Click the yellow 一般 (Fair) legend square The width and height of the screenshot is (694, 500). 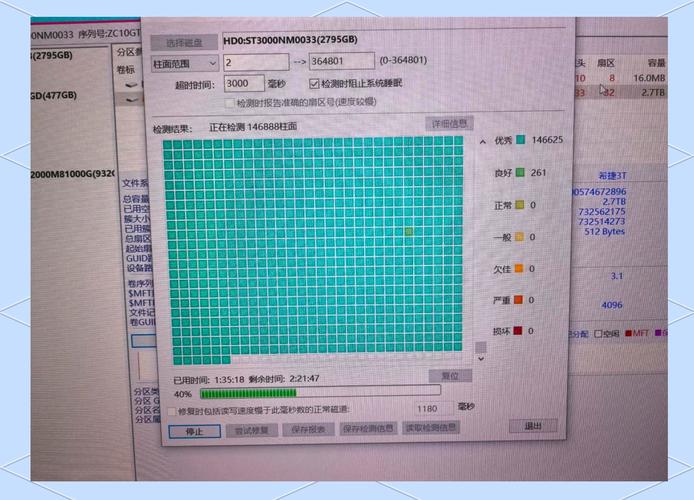coord(520,237)
